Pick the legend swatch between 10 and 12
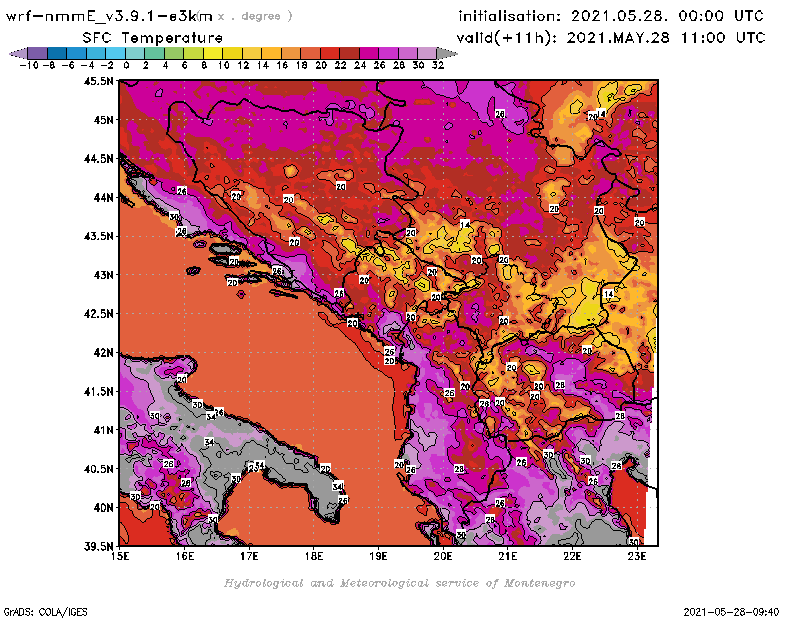This screenshot has height=618, width=800. pyautogui.click(x=232, y=53)
